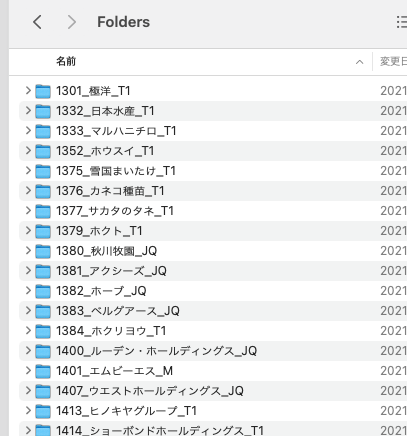Toggle sort direction arrow in name column
Viewport: 407px width, 436px height.
pyautogui.click(x=359, y=62)
